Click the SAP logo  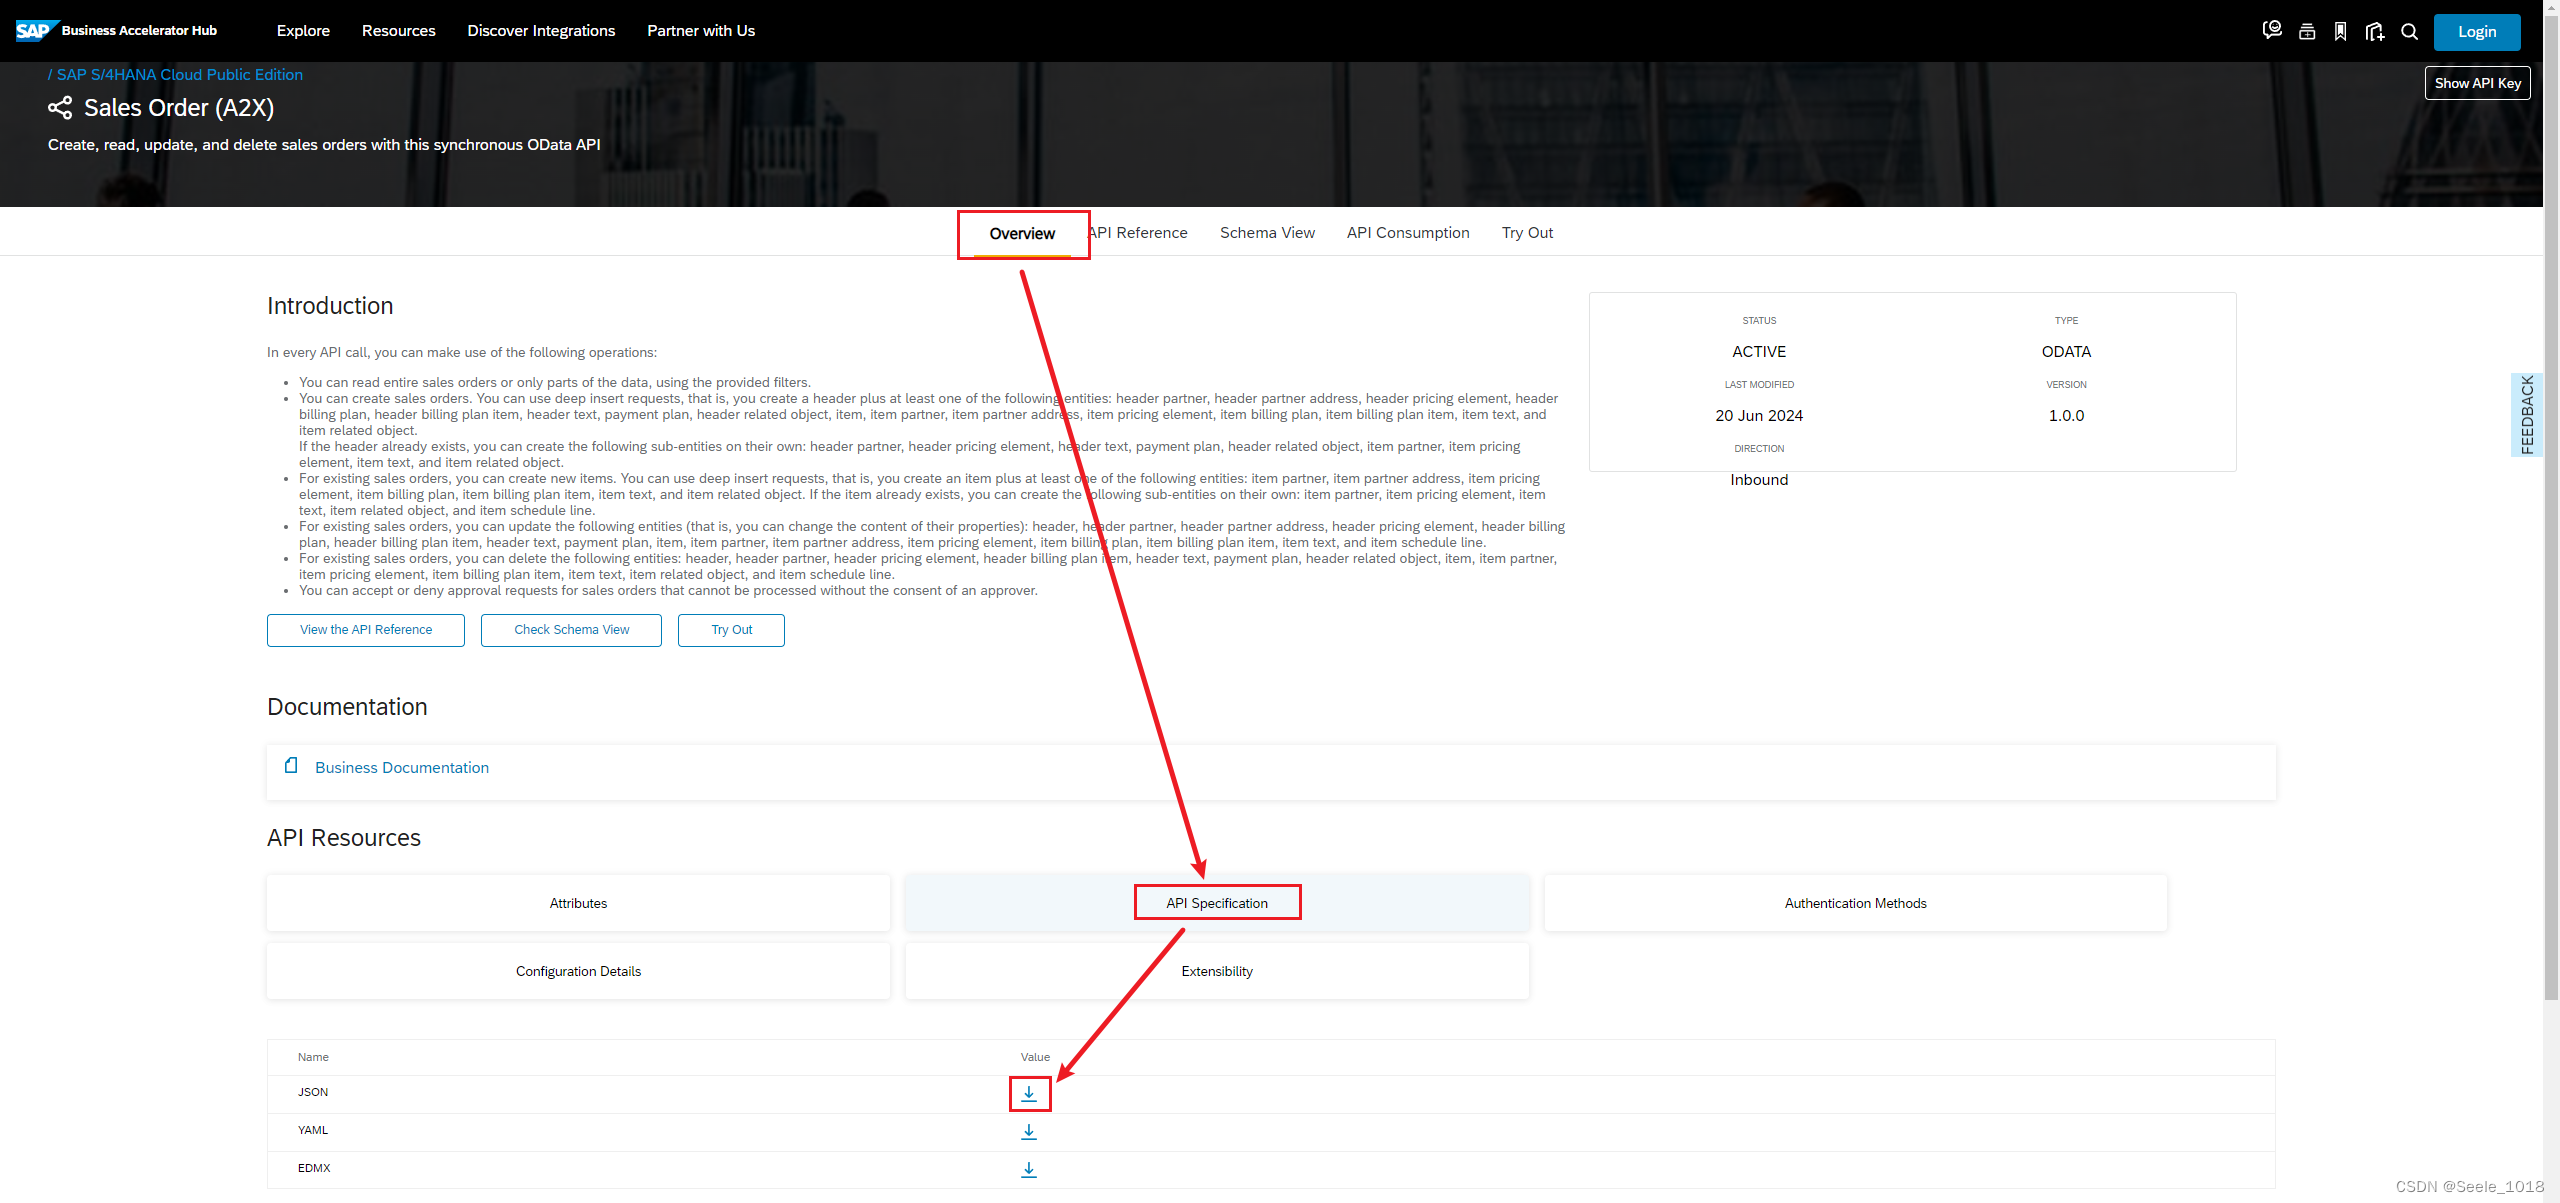click(36, 30)
